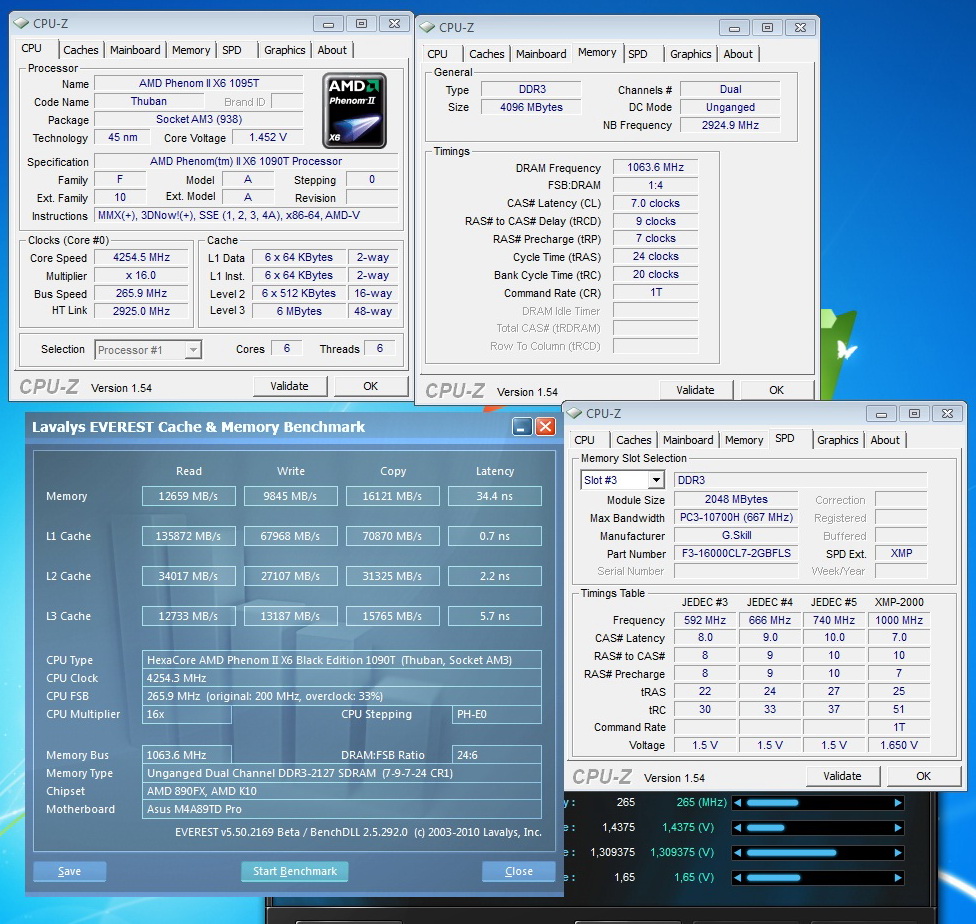976x924 pixels.
Task: Open the Processor #1 selection dropdown
Action: click(194, 350)
